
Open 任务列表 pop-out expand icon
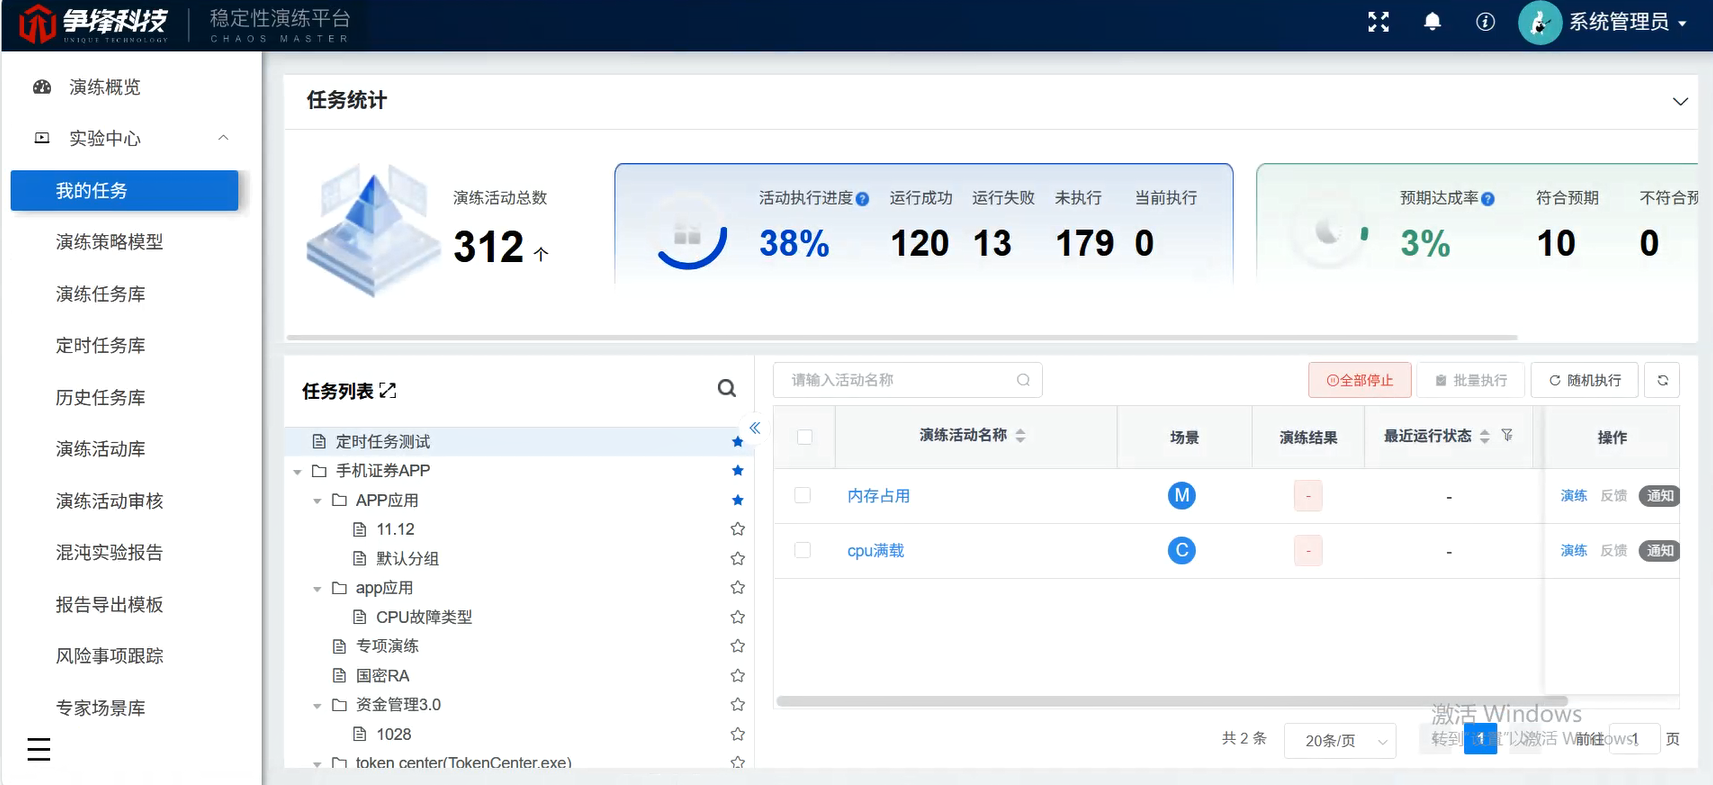pos(388,391)
